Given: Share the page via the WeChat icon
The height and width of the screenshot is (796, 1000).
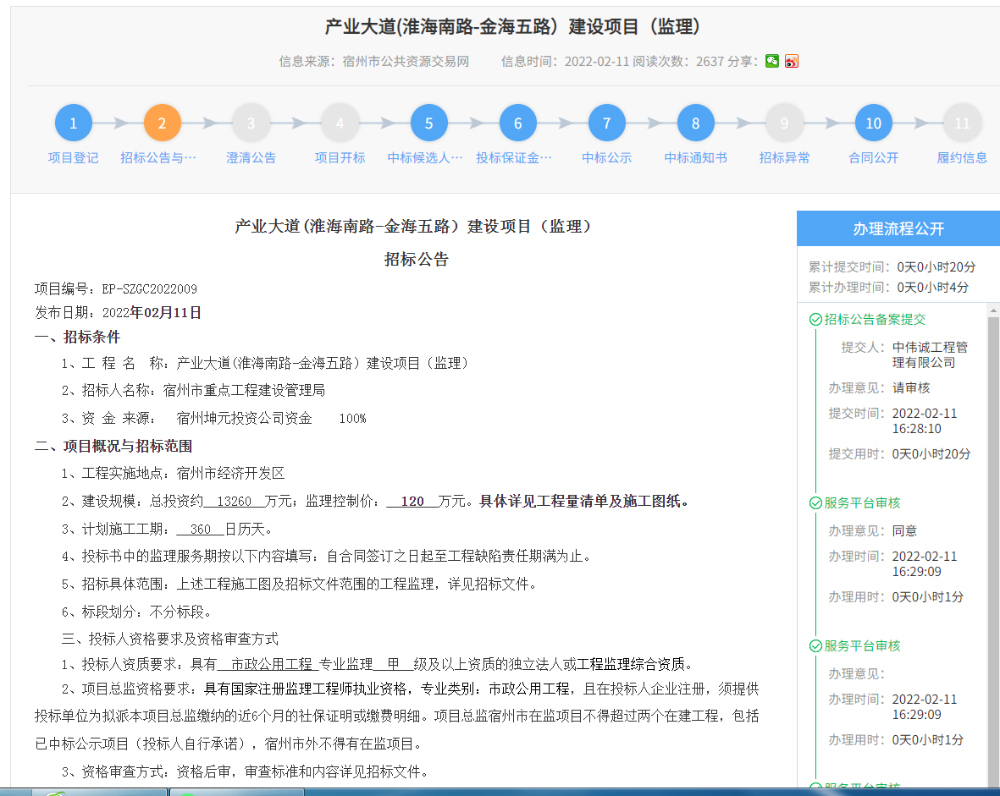Looking at the screenshot, I should 772,61.
